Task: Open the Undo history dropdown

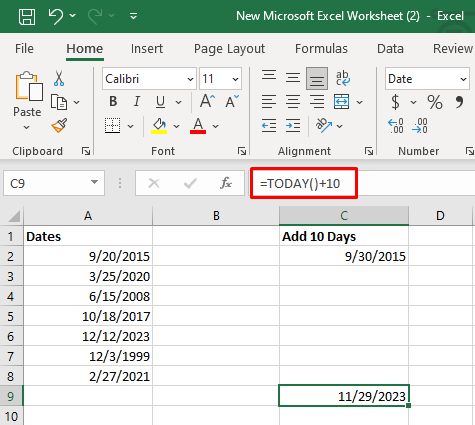Action: coord(73,16)
